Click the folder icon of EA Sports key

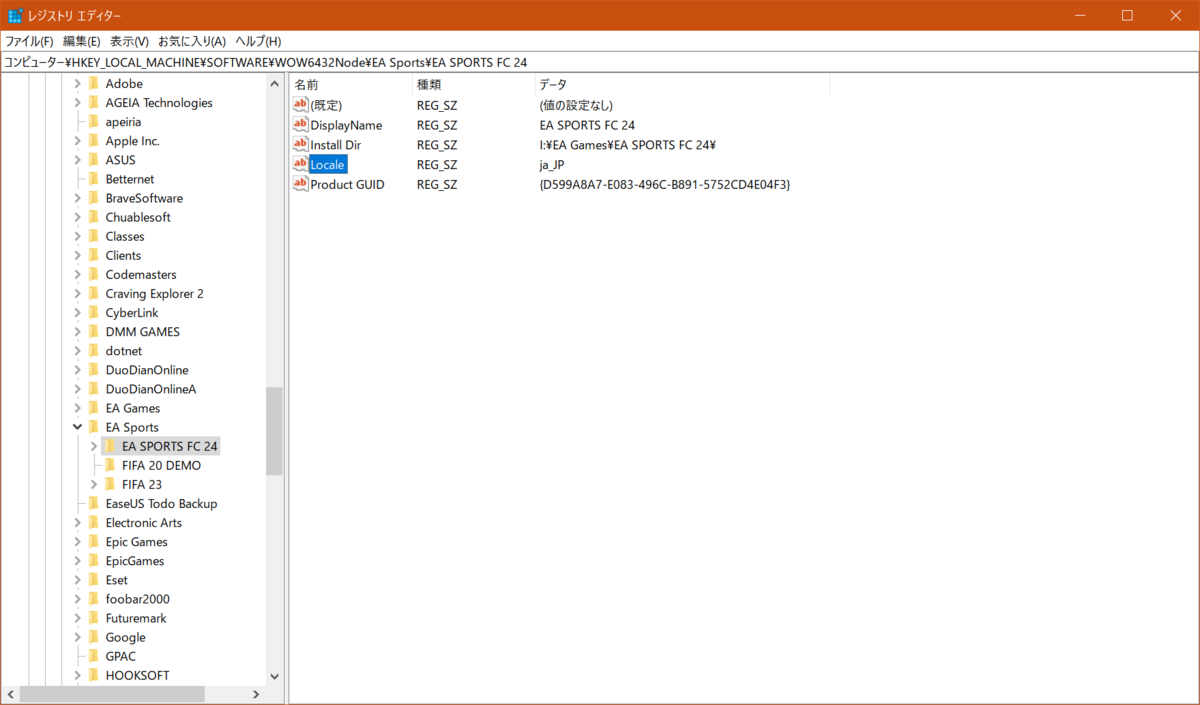tap(94, 427)
